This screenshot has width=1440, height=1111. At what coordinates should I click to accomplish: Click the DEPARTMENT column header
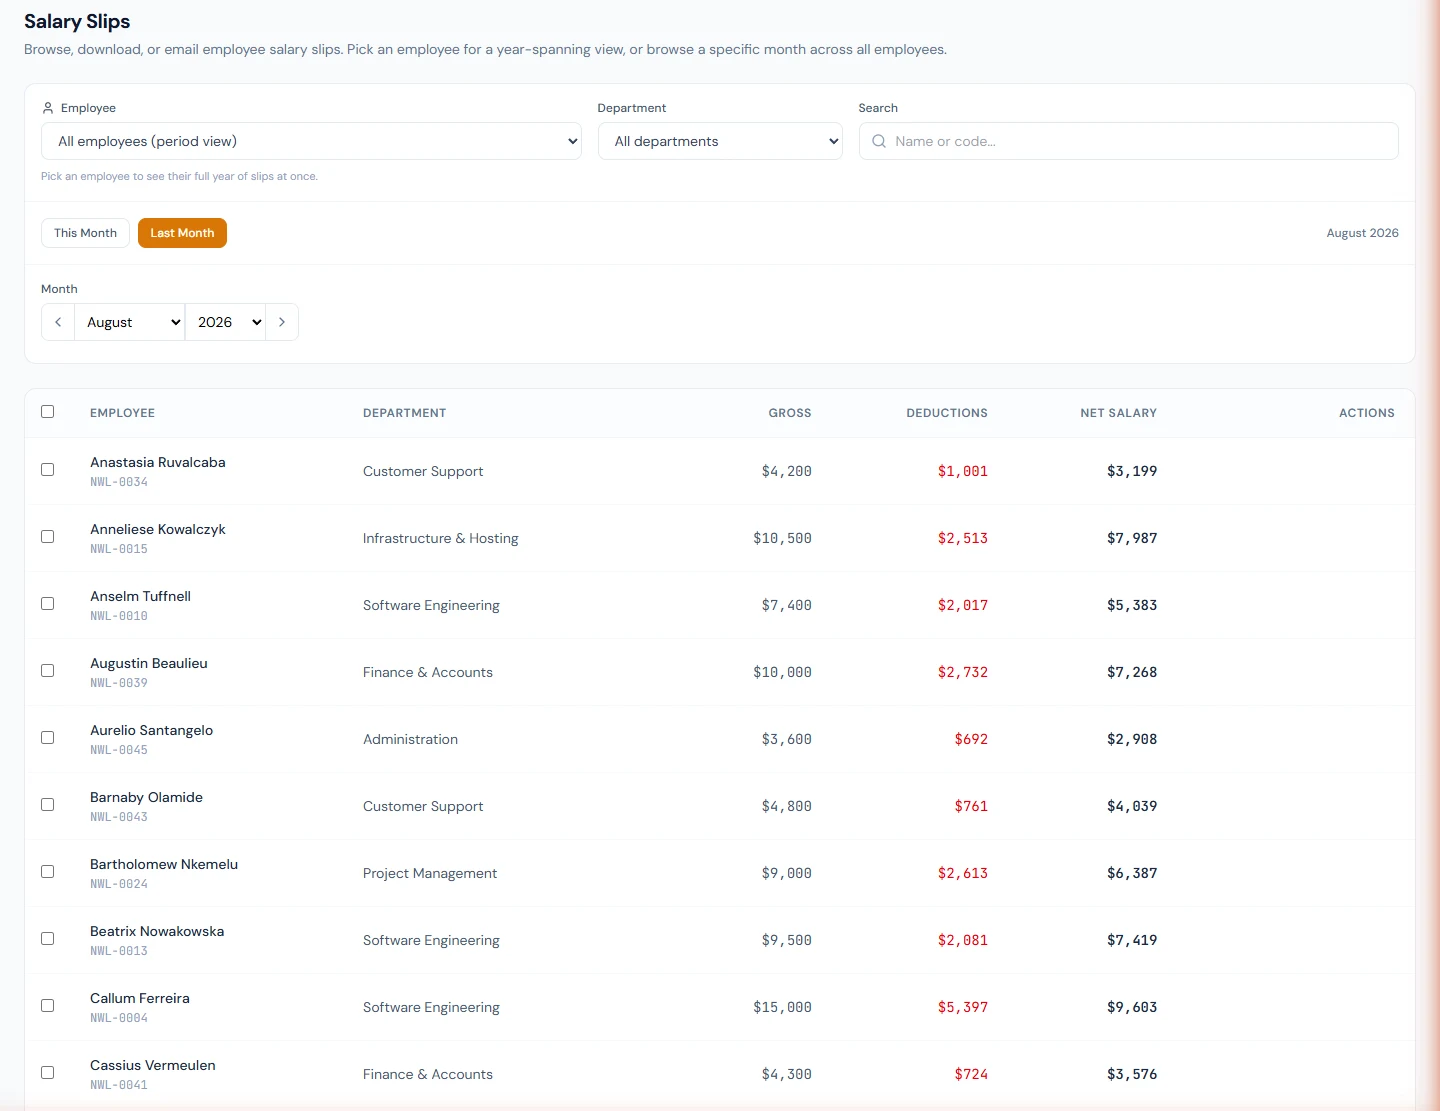[x=405, y=413]
